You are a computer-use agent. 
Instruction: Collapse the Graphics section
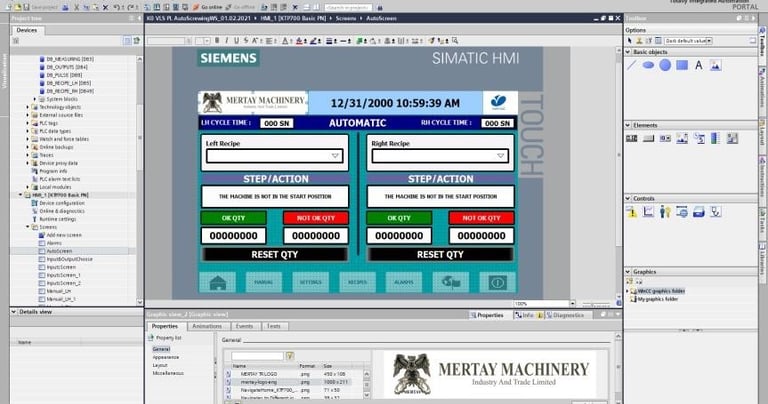(x=628, y=271)
